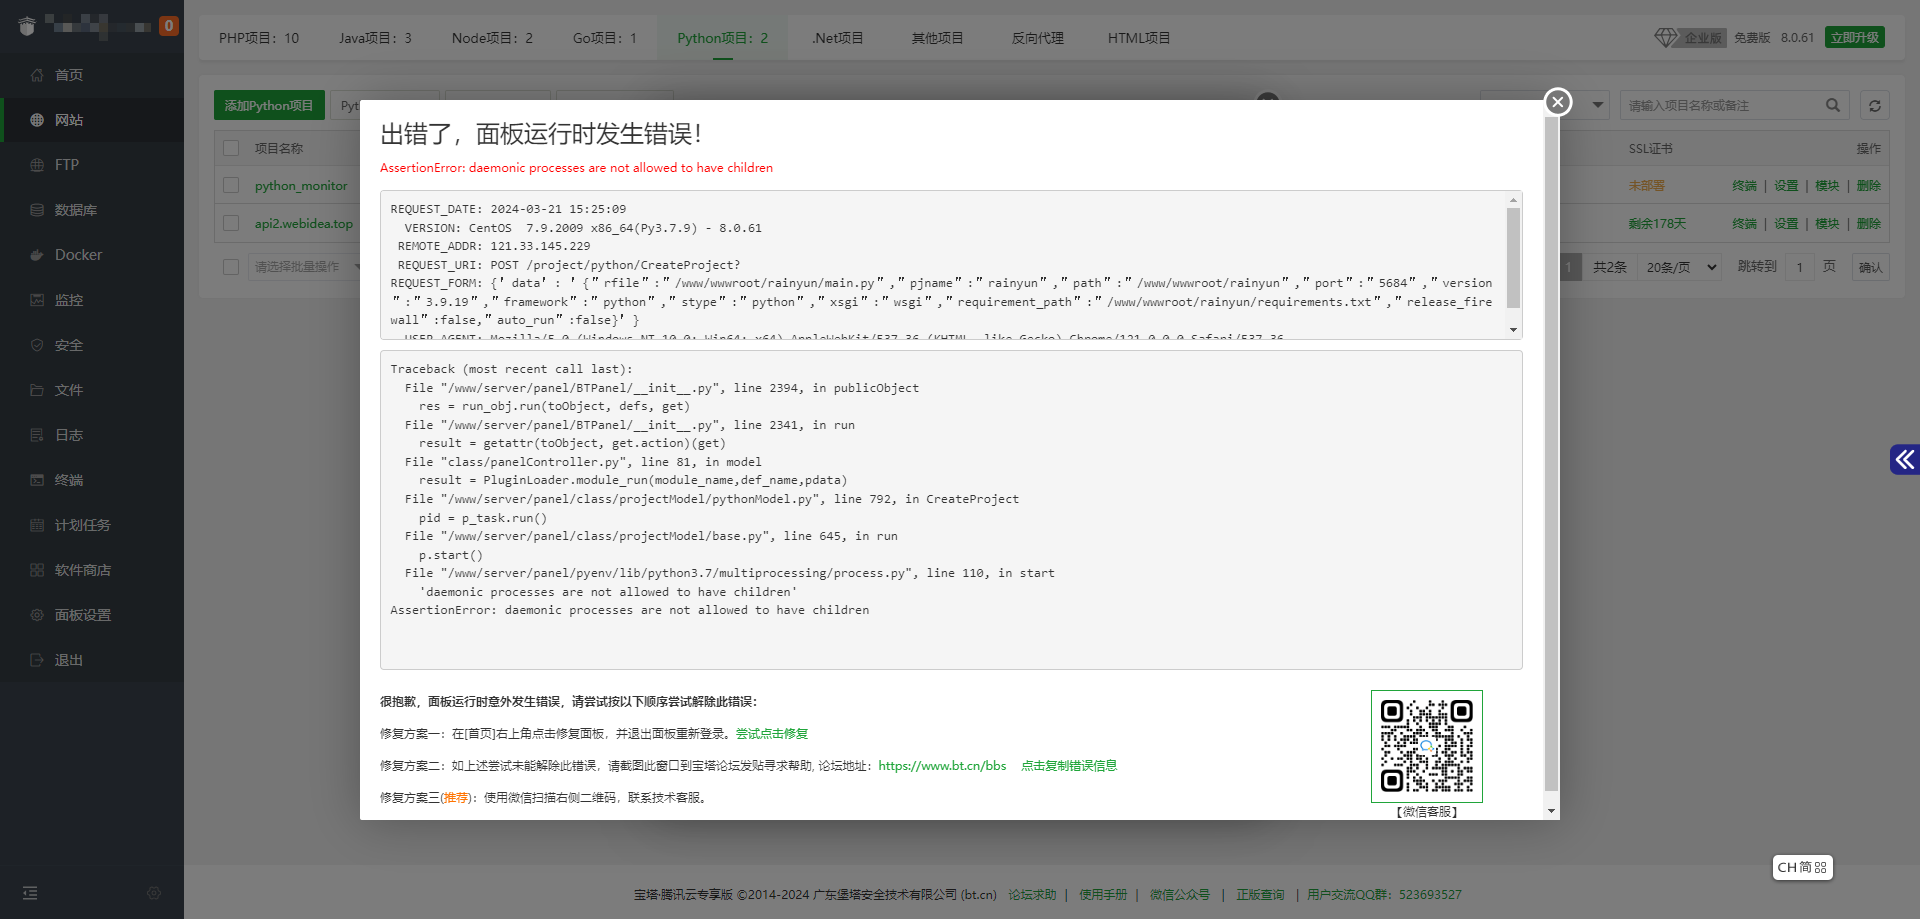Click 模块 for the api2.webidea.top row
Image resolution: width=1920 pixels, height=919 pixels.
(1827, 223)
